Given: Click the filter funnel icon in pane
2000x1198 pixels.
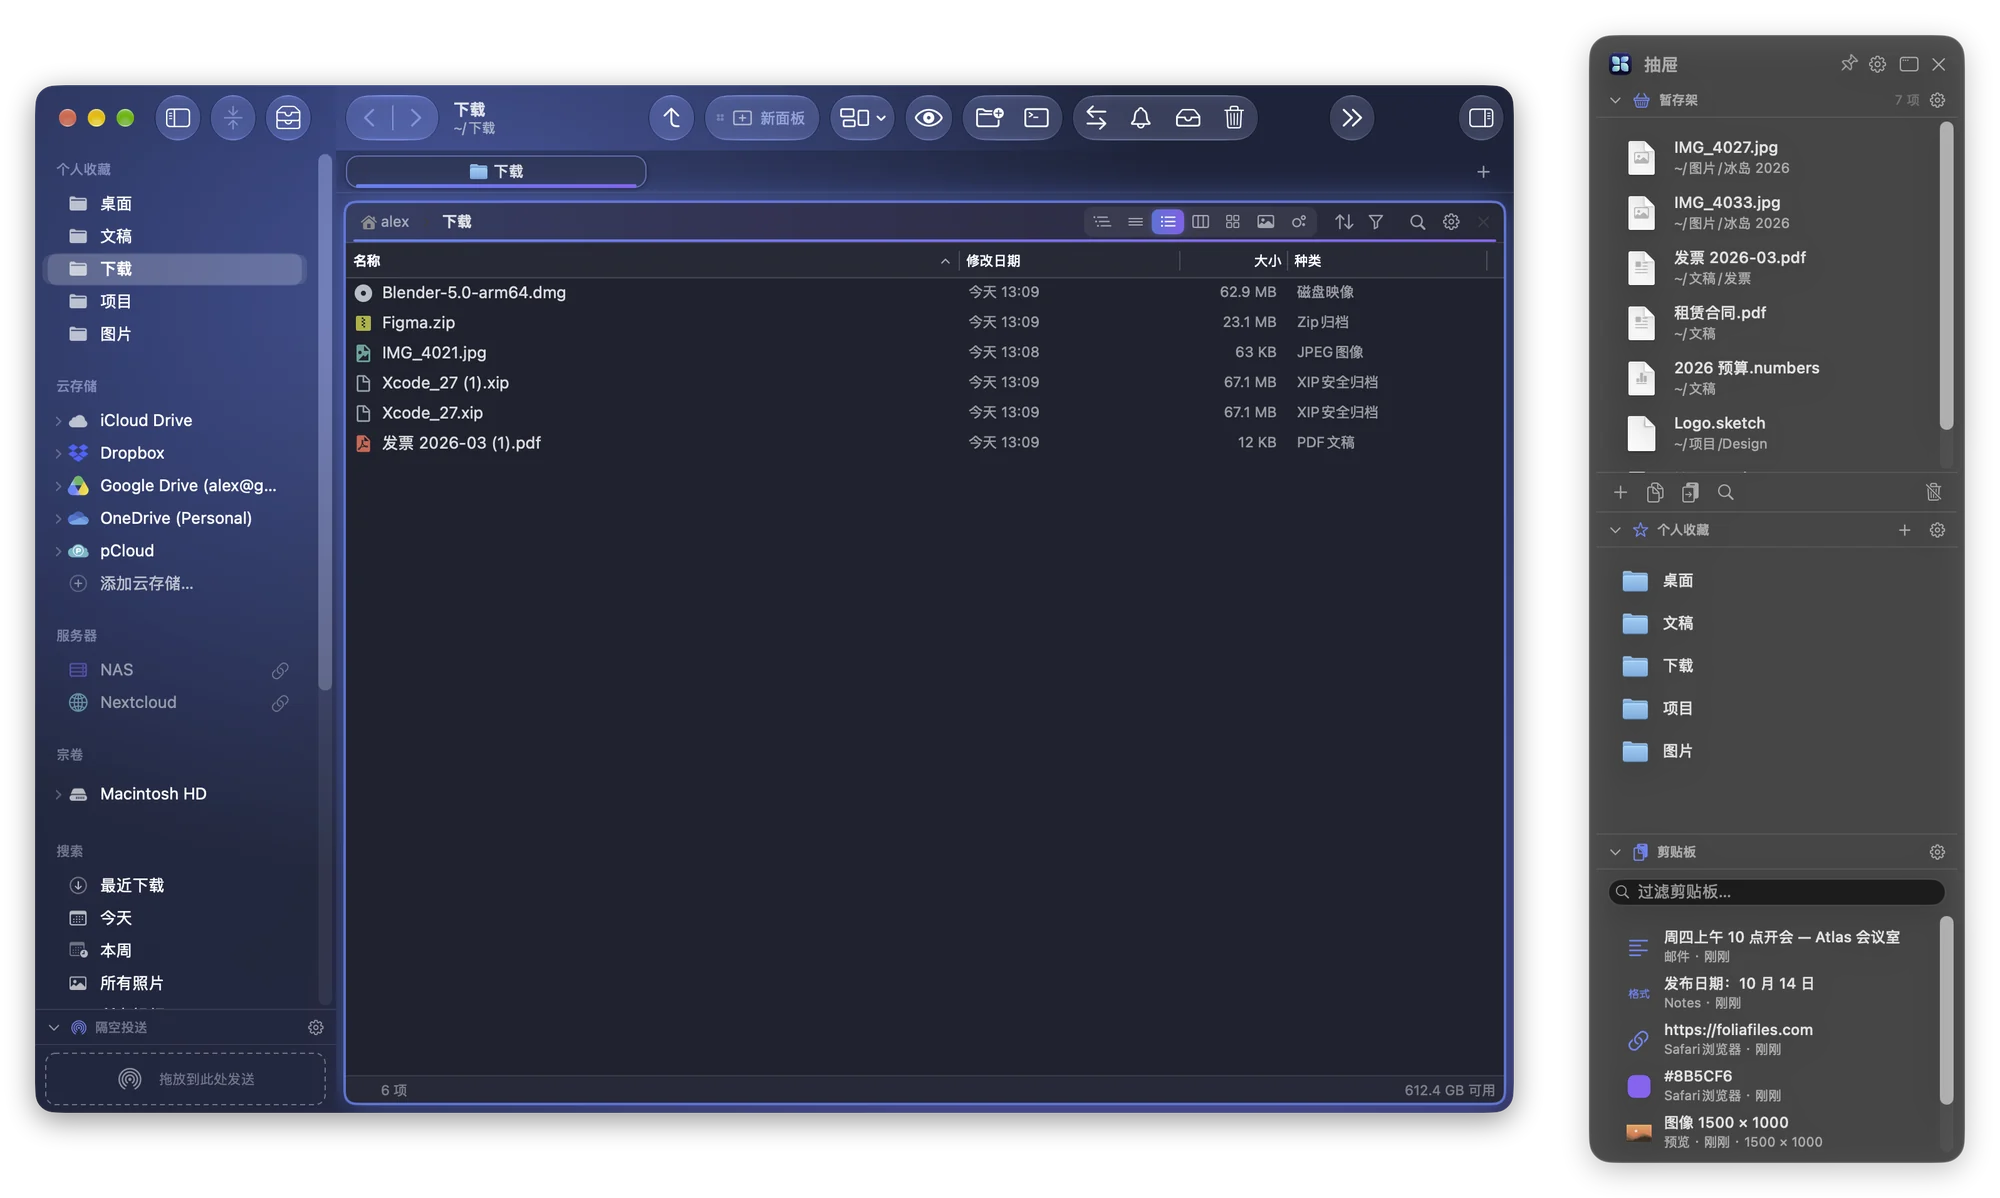Looking at the screenshot, I should [x=1376, y=222].
